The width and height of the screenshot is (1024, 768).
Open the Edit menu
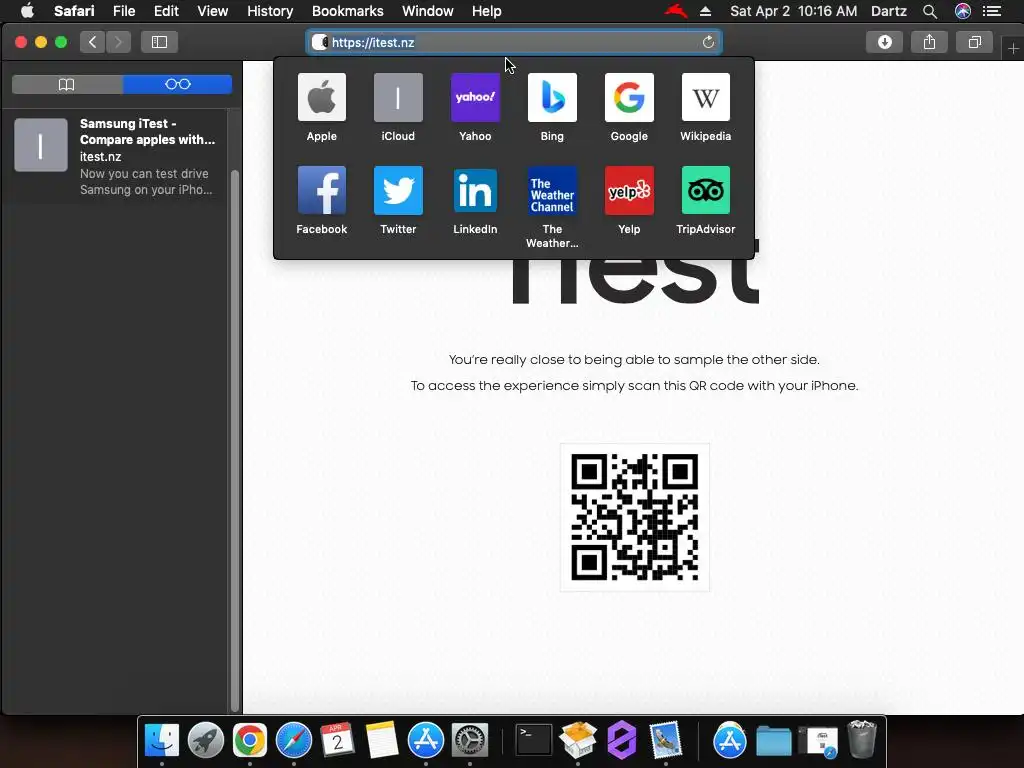(x=166, y=11)
